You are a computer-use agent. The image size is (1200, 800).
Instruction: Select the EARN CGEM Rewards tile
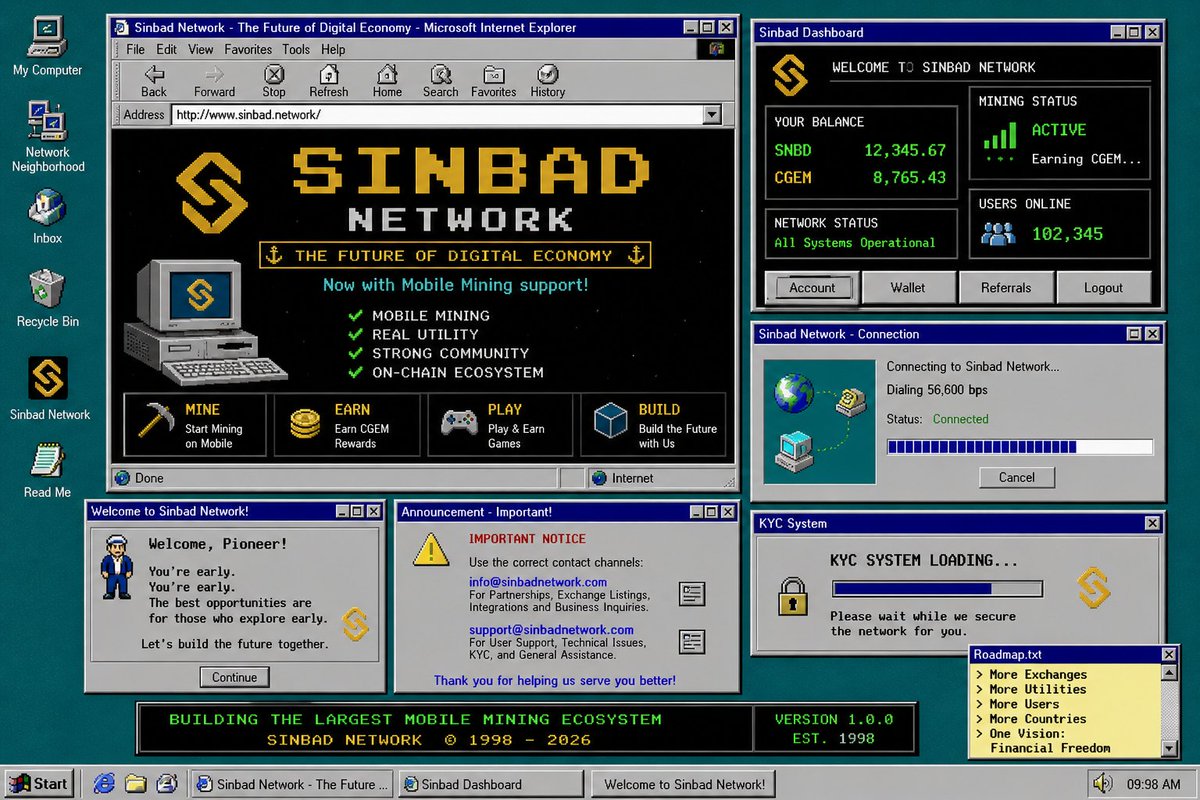pos(347,425)
